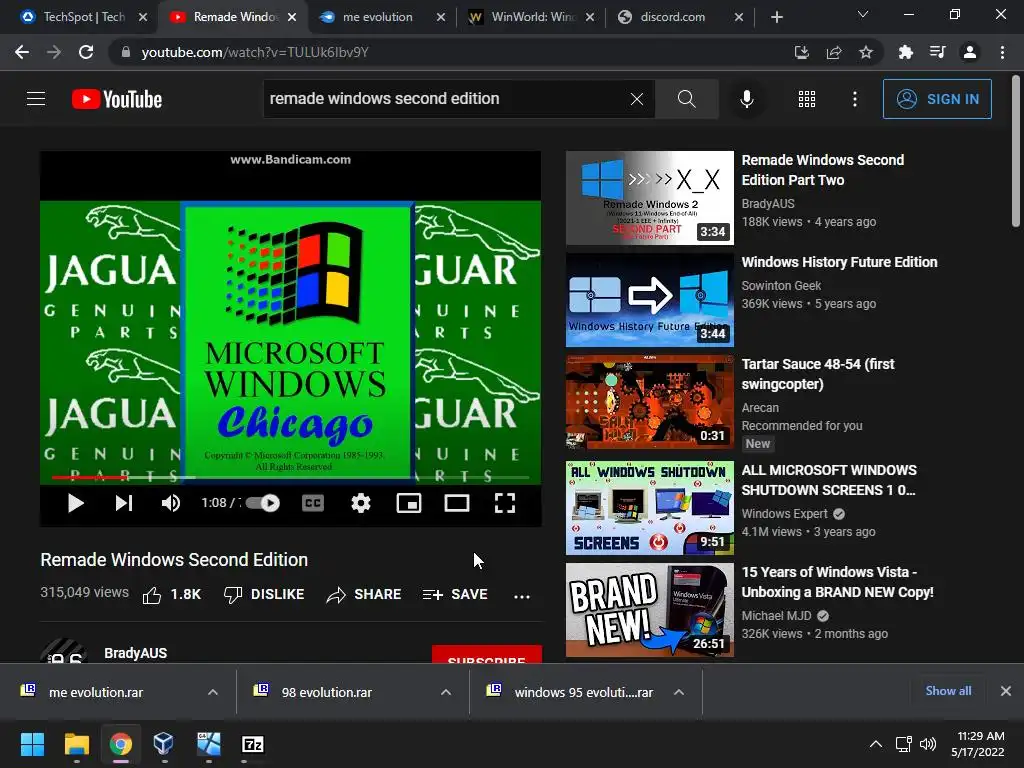Switch to WinWorld tab
Image resolution: width=1024 pixels, height=768 pixels.
pyautogui.click(x=532, y=17)
